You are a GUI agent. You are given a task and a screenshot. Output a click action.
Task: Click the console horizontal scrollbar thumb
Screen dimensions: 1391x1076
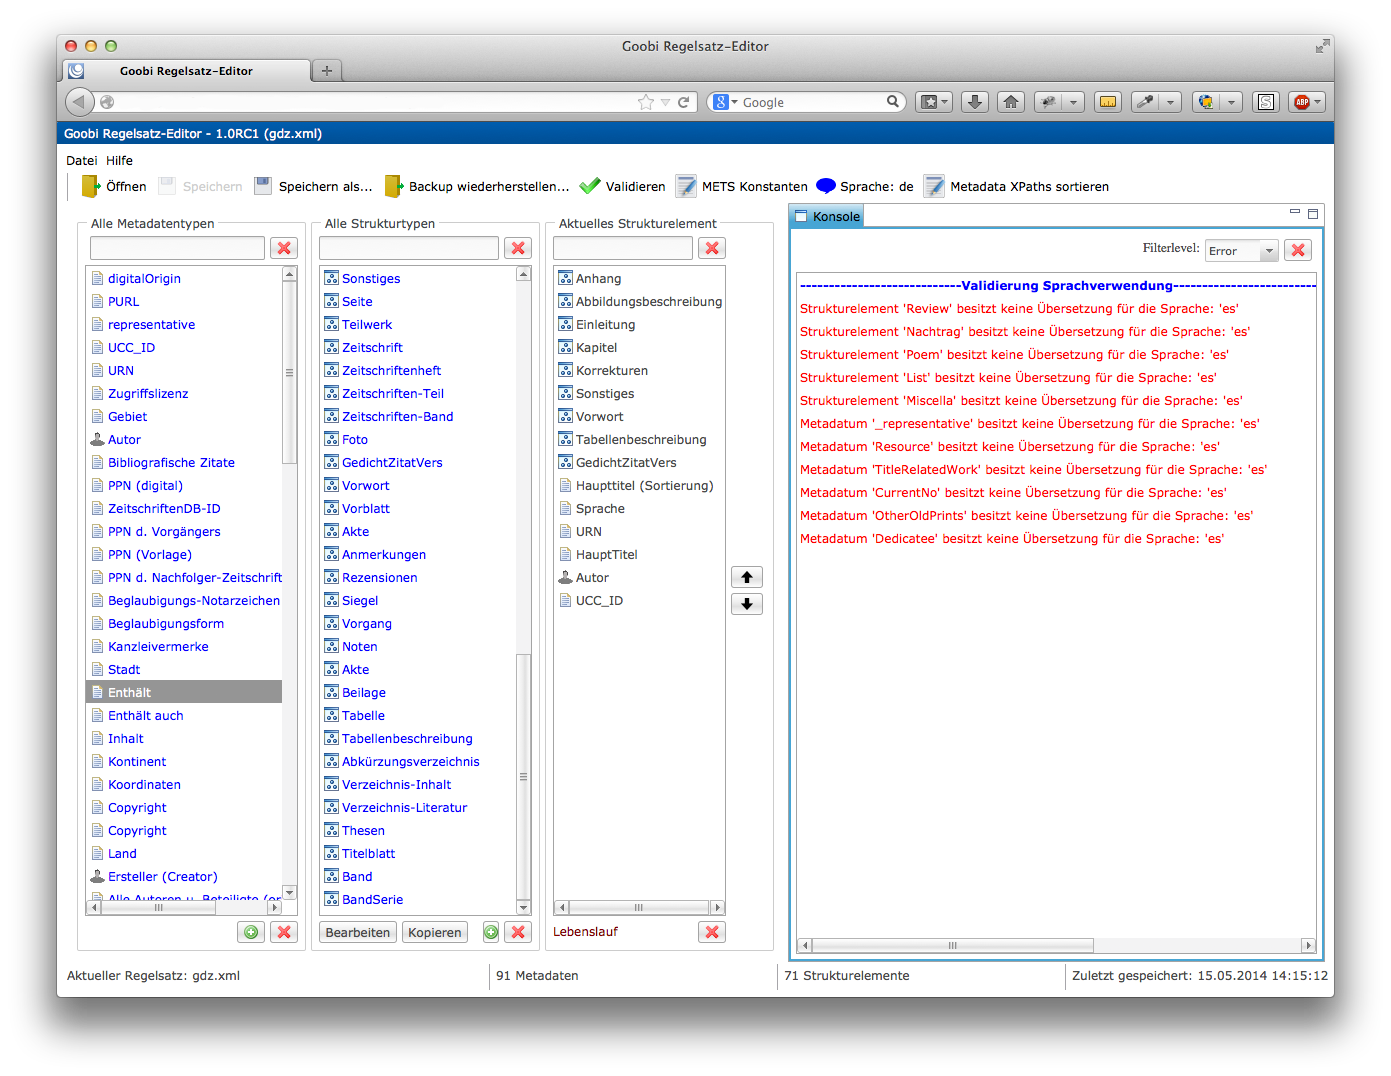(952, 945)
